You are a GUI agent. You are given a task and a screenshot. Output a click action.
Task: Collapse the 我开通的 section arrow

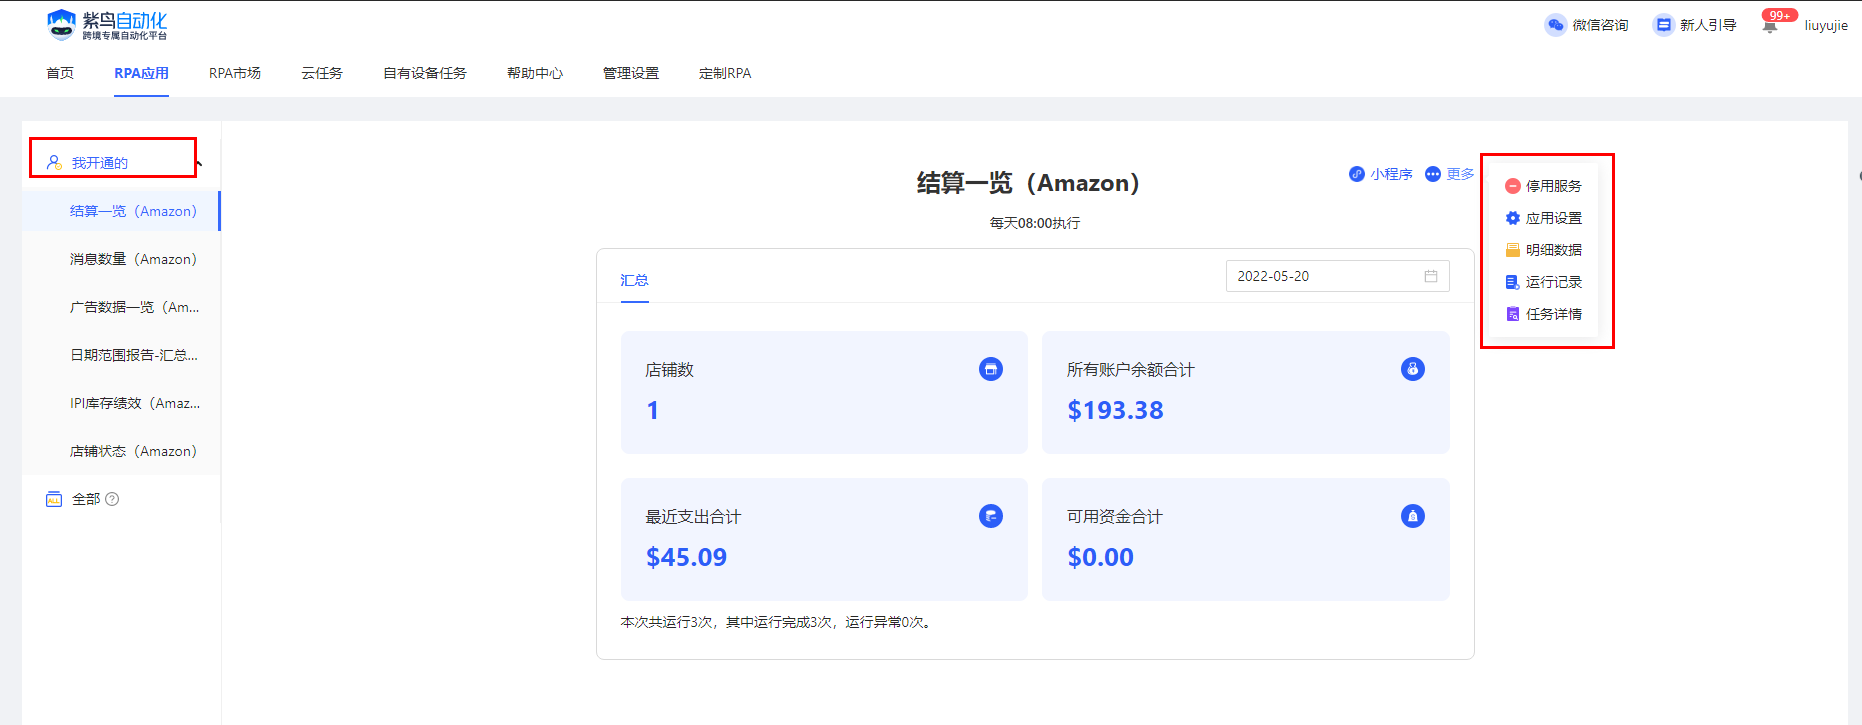coord(200,163)
